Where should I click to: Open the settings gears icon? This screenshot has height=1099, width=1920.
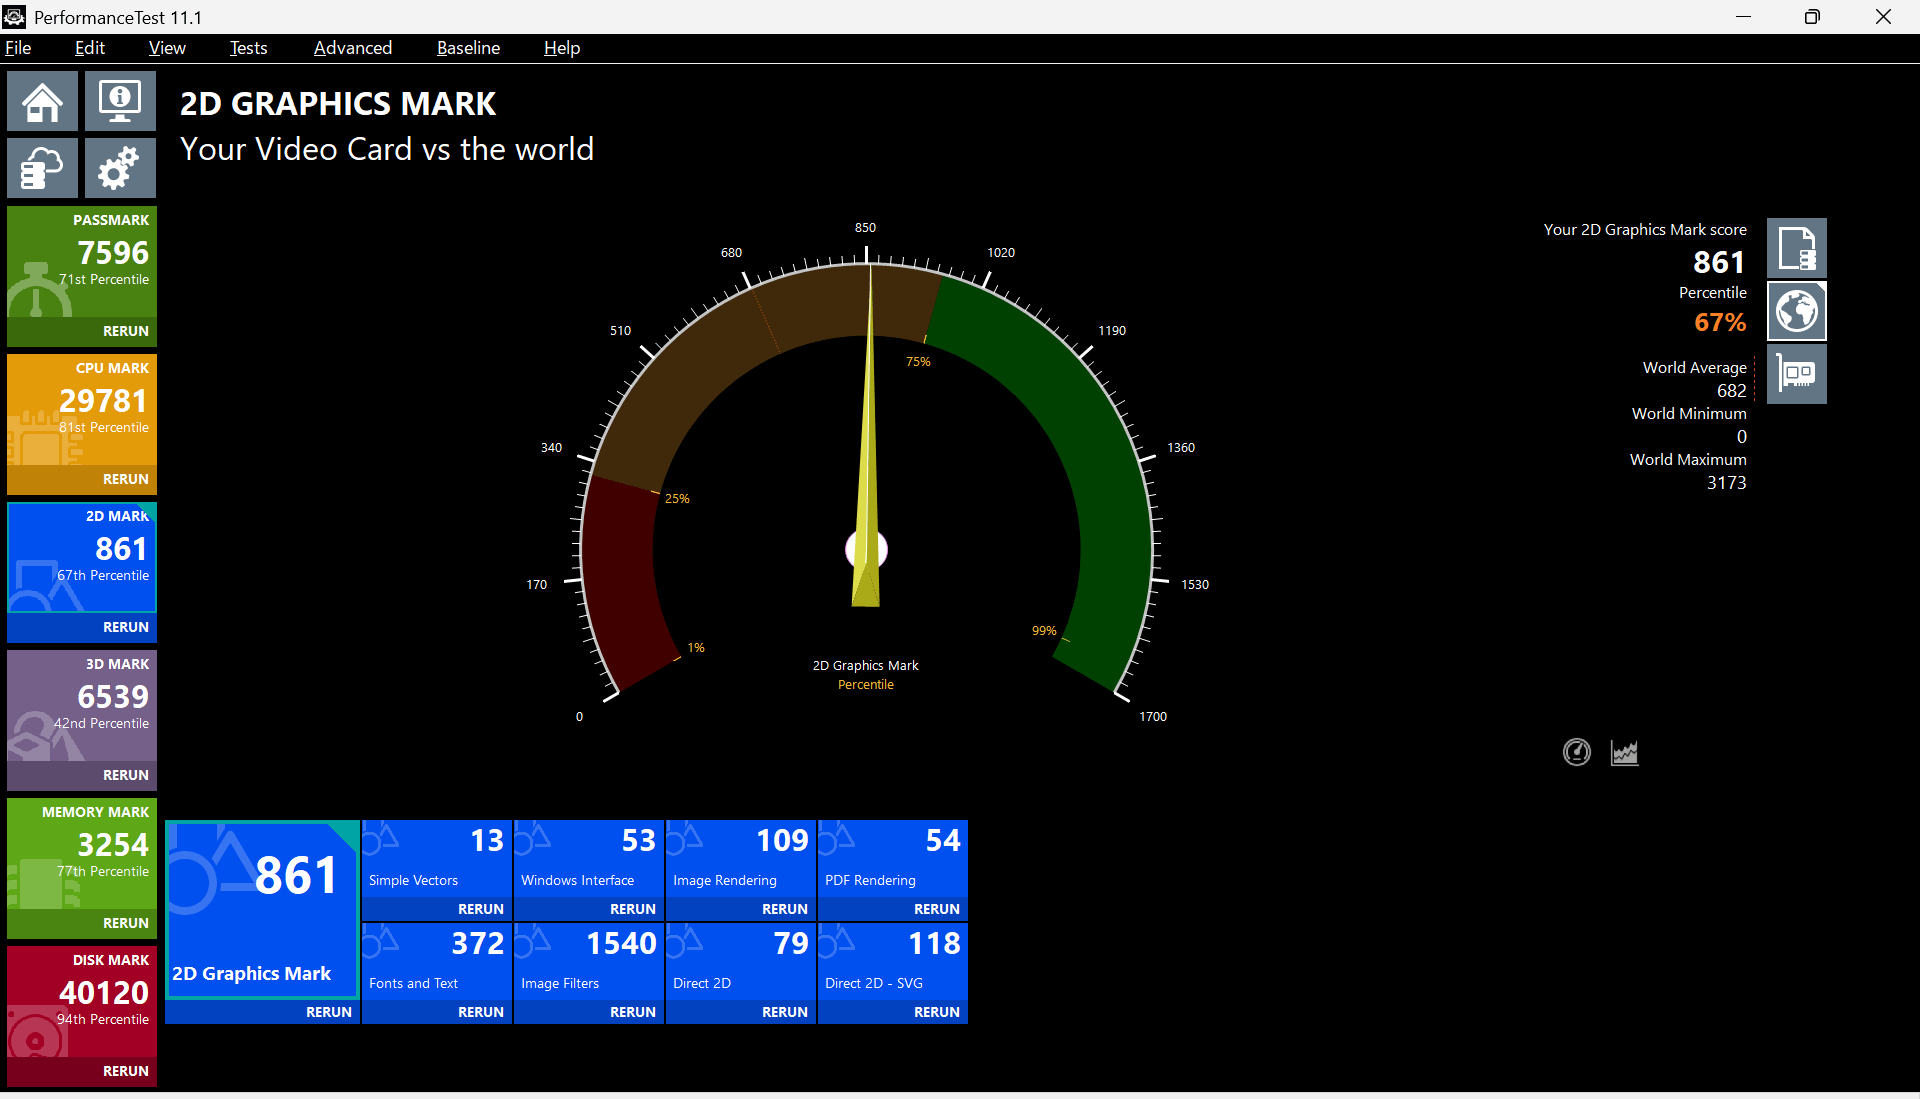tap(120, 168)
